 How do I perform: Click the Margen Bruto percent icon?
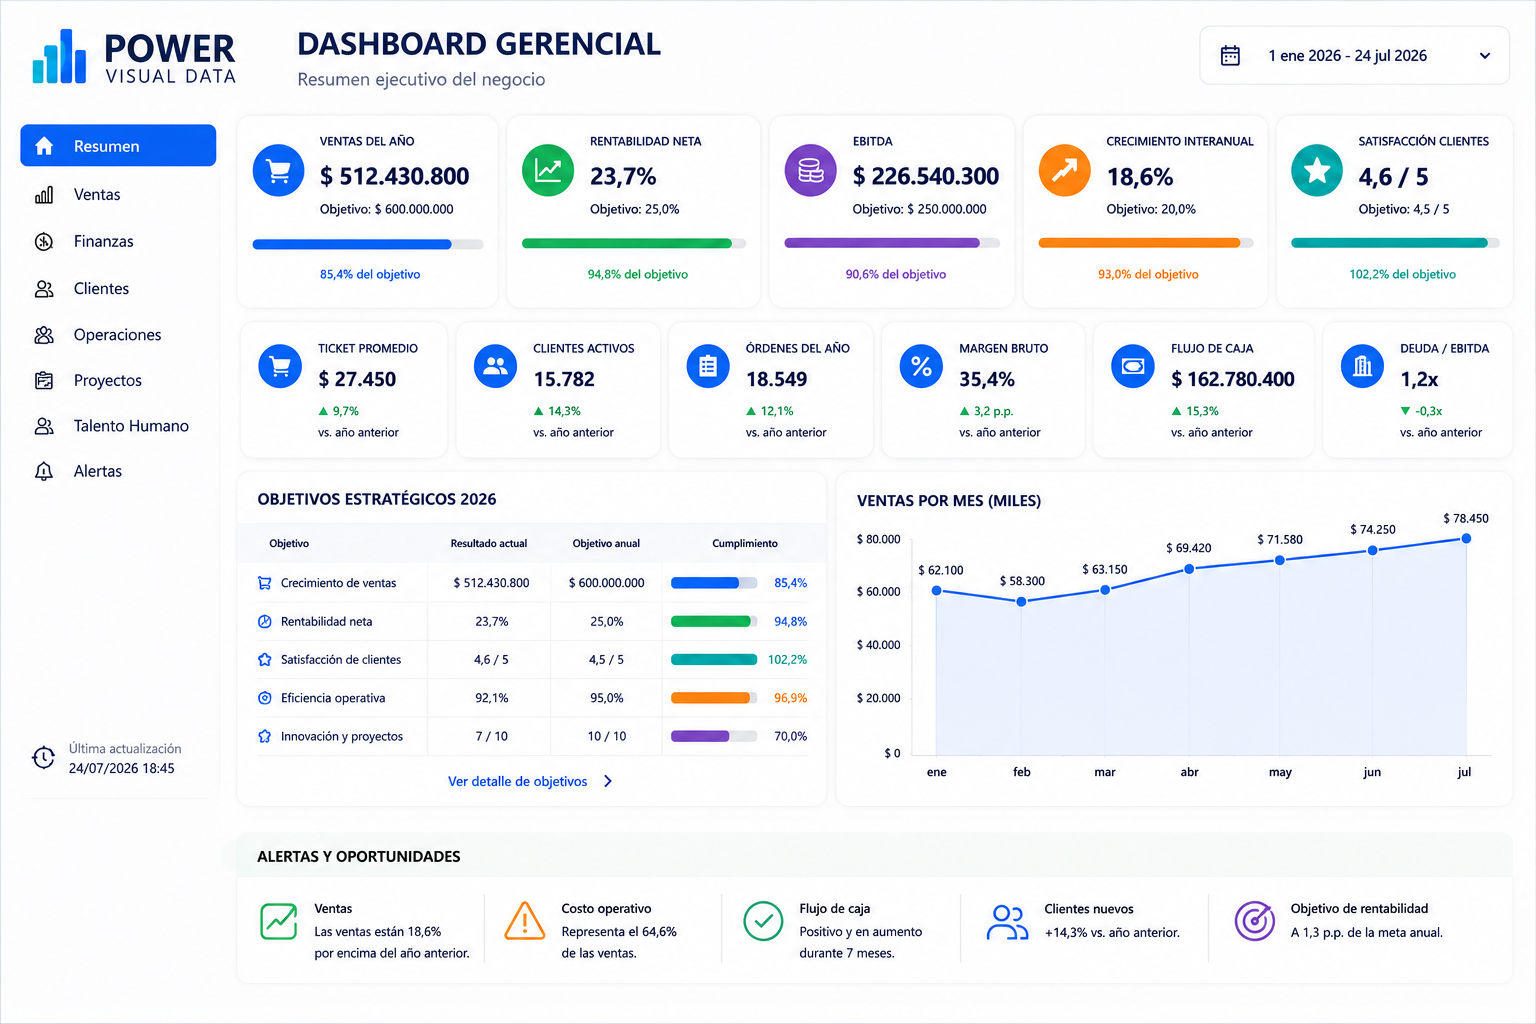pyautogui.click(x=921, y=366)
